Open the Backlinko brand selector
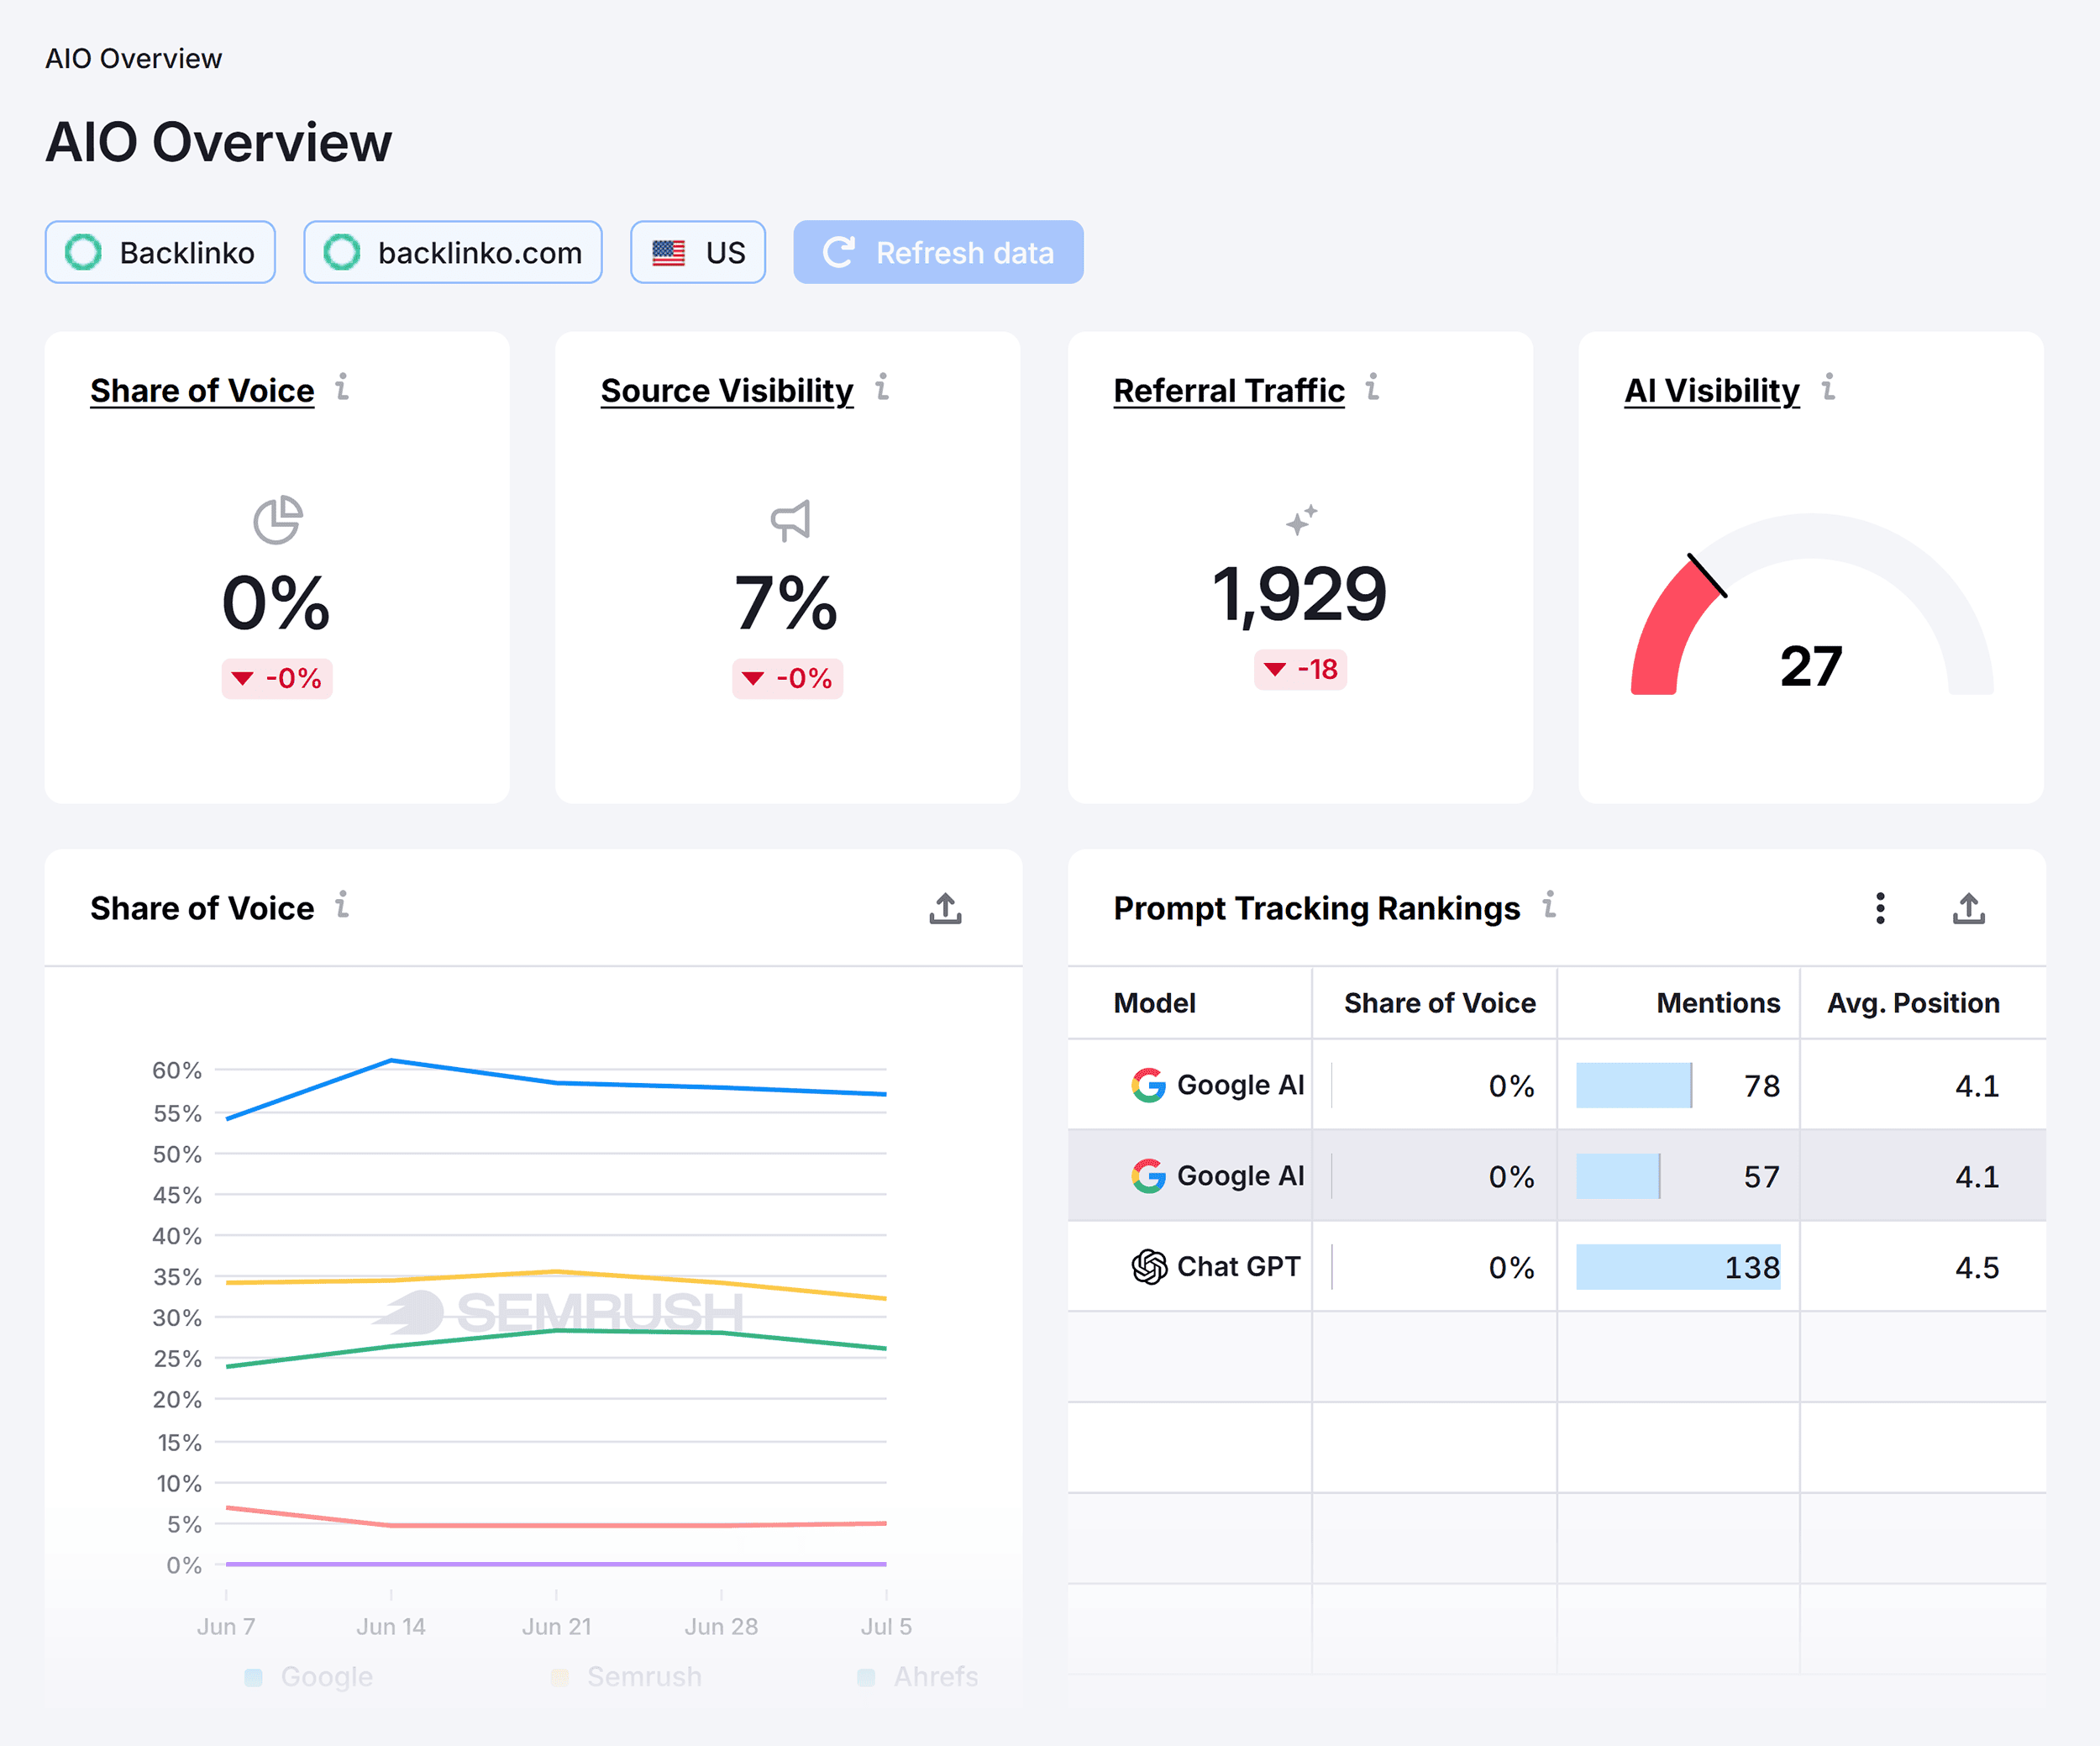Viewport: 2100px width, 1746px height. (160, 252)
